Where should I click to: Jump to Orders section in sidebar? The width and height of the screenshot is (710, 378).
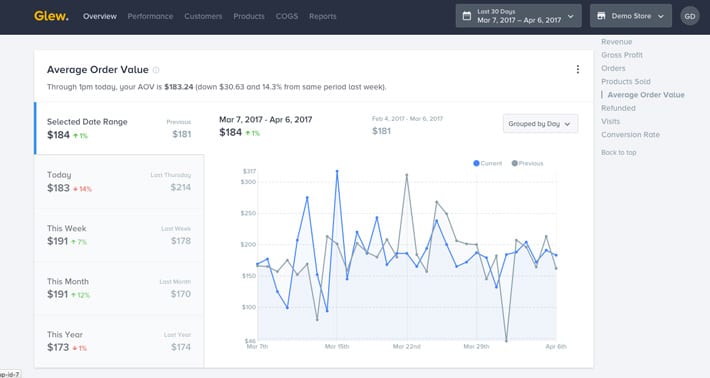coord(613,68)
